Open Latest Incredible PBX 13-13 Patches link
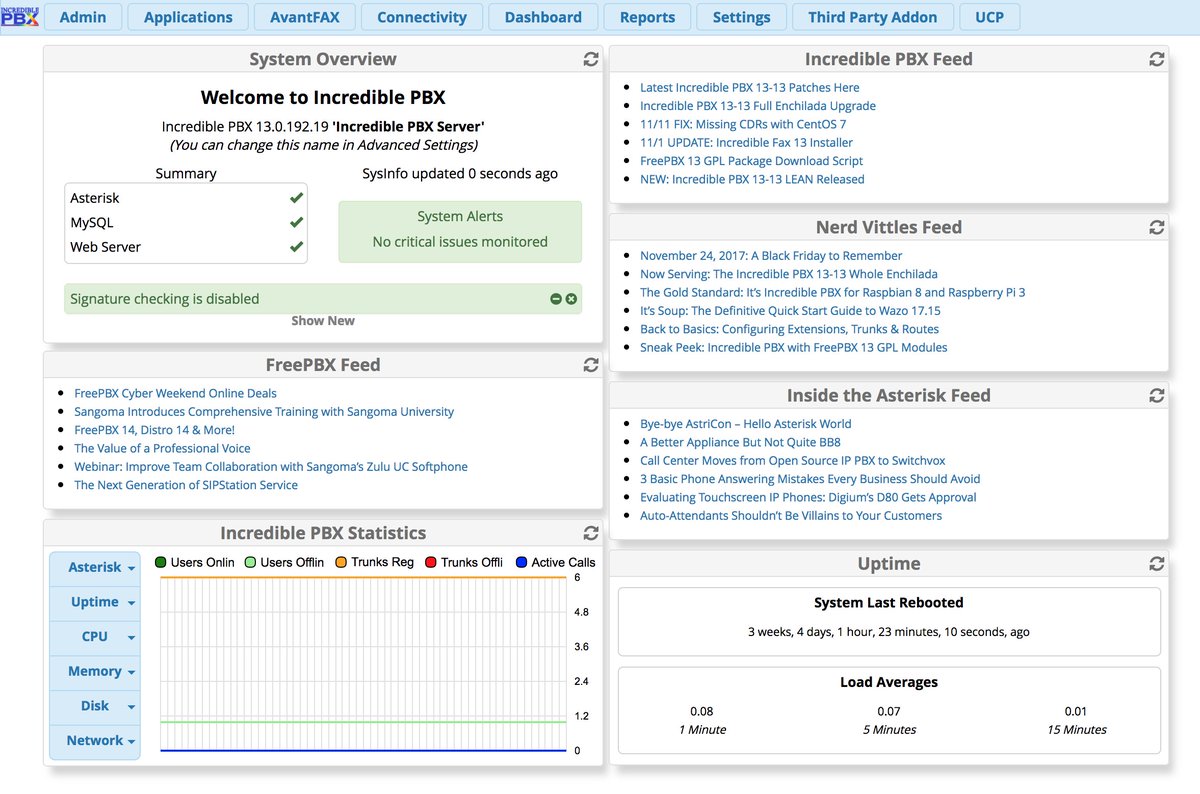This screenshot has height=794, width=1200. pos(750,88)
